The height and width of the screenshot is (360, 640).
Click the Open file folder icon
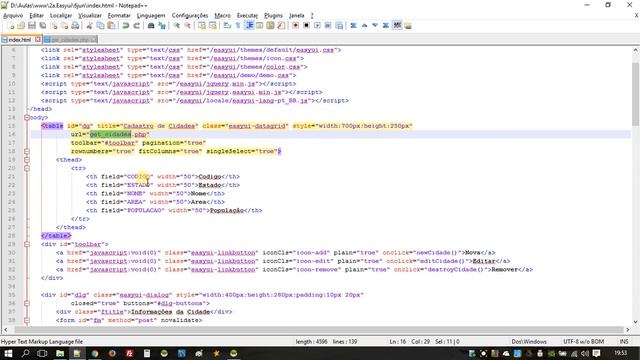coord(21,26)
